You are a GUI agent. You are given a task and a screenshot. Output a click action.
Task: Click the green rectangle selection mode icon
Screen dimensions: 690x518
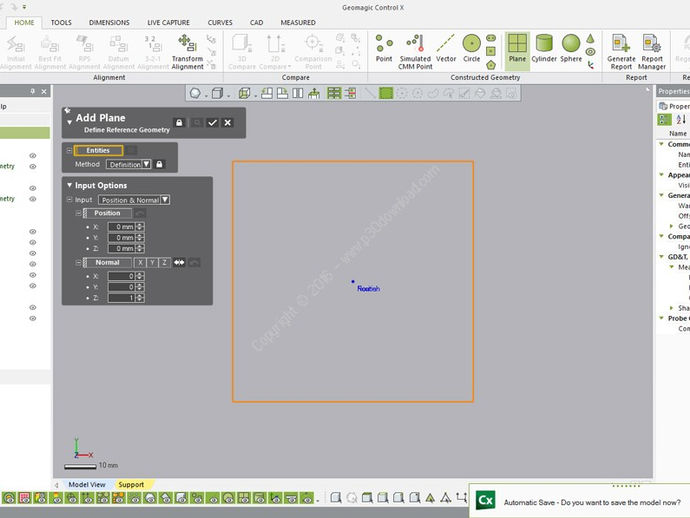[x=386, y=93]
